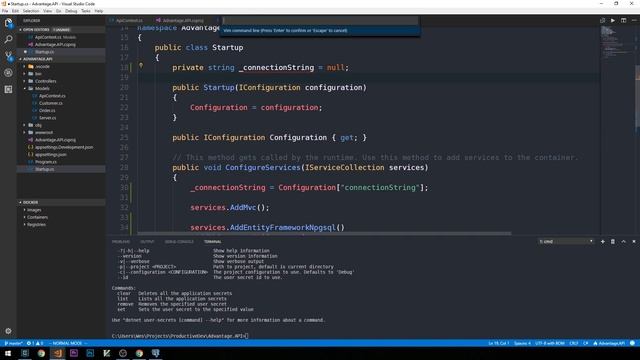This screenshot has height=360, width=640.
Task: Maximize the panel with the up chevron
Action: [623, 242]
